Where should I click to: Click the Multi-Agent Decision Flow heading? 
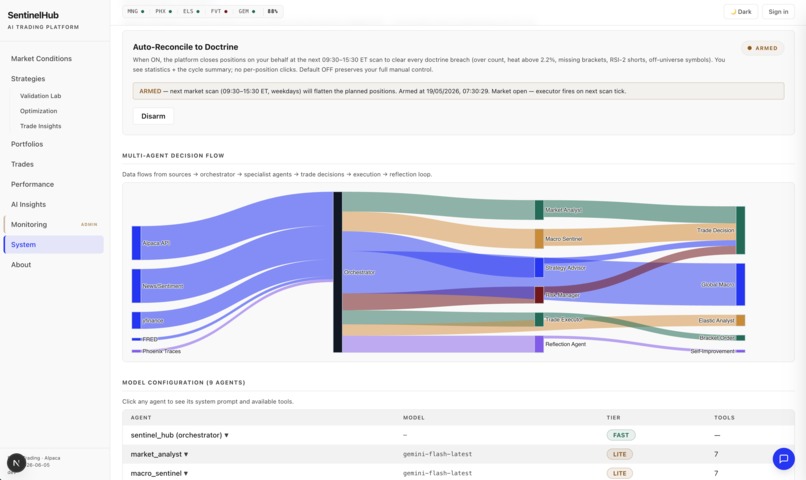tap(173, 156)
